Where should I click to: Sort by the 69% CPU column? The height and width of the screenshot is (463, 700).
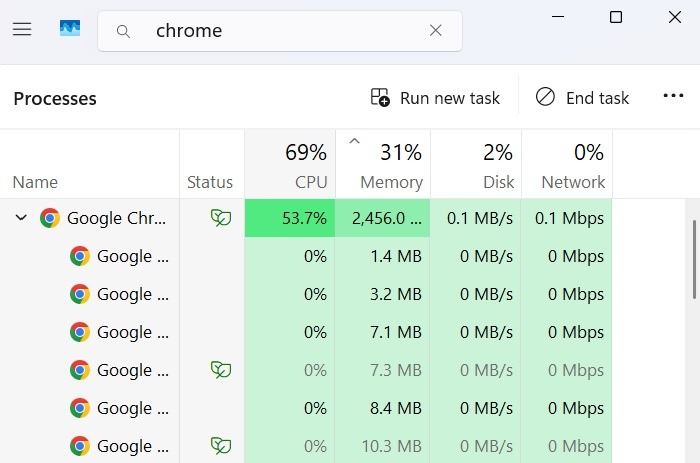[290, 164]
